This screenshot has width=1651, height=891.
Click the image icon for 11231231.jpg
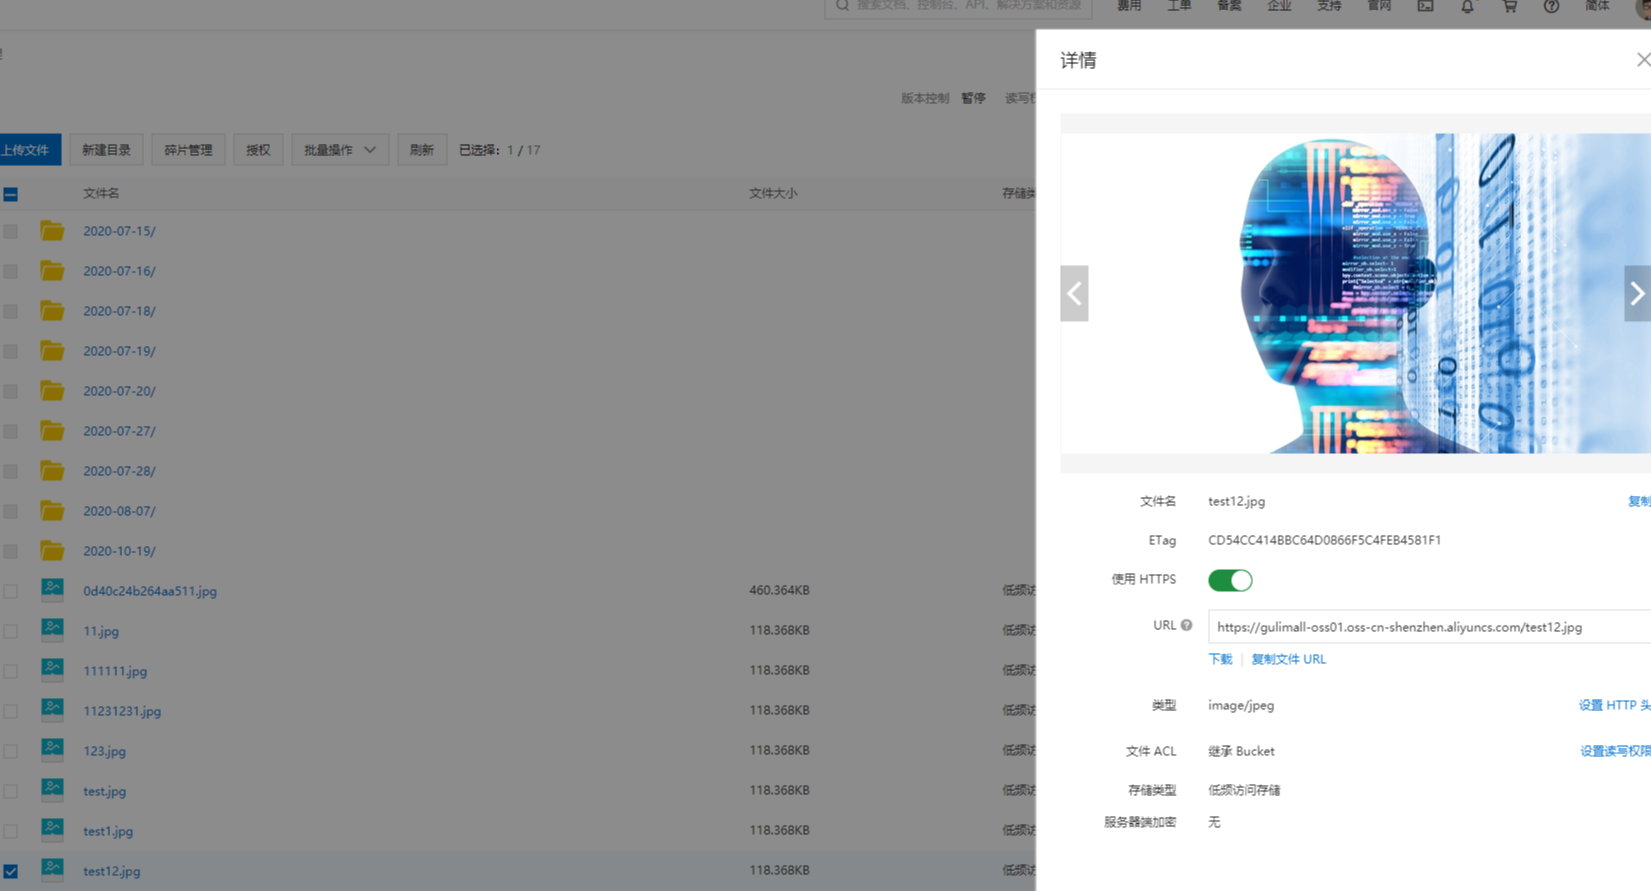click(52, 710)
